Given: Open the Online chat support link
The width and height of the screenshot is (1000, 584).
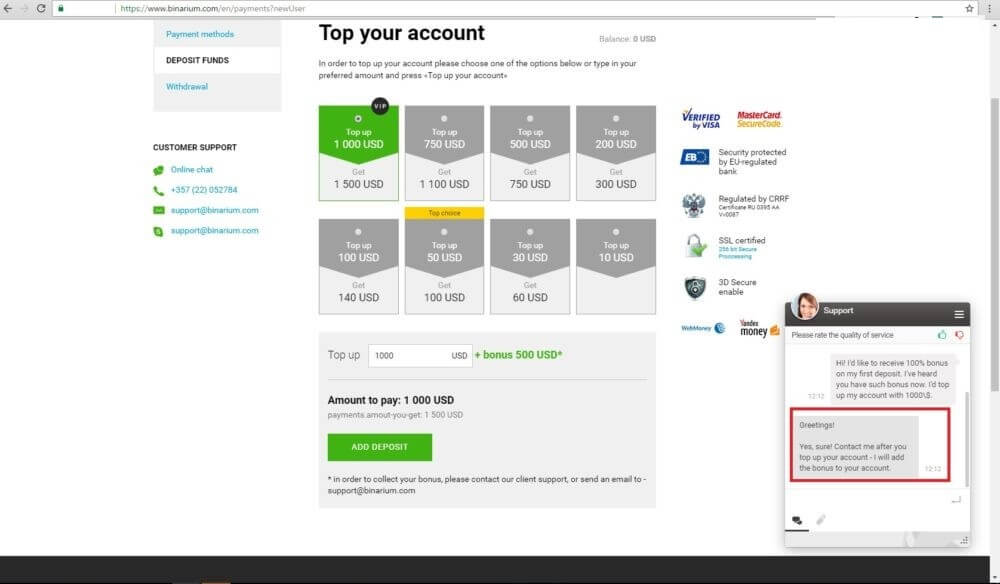Looking at the screenshot, I should click(191, 170).
